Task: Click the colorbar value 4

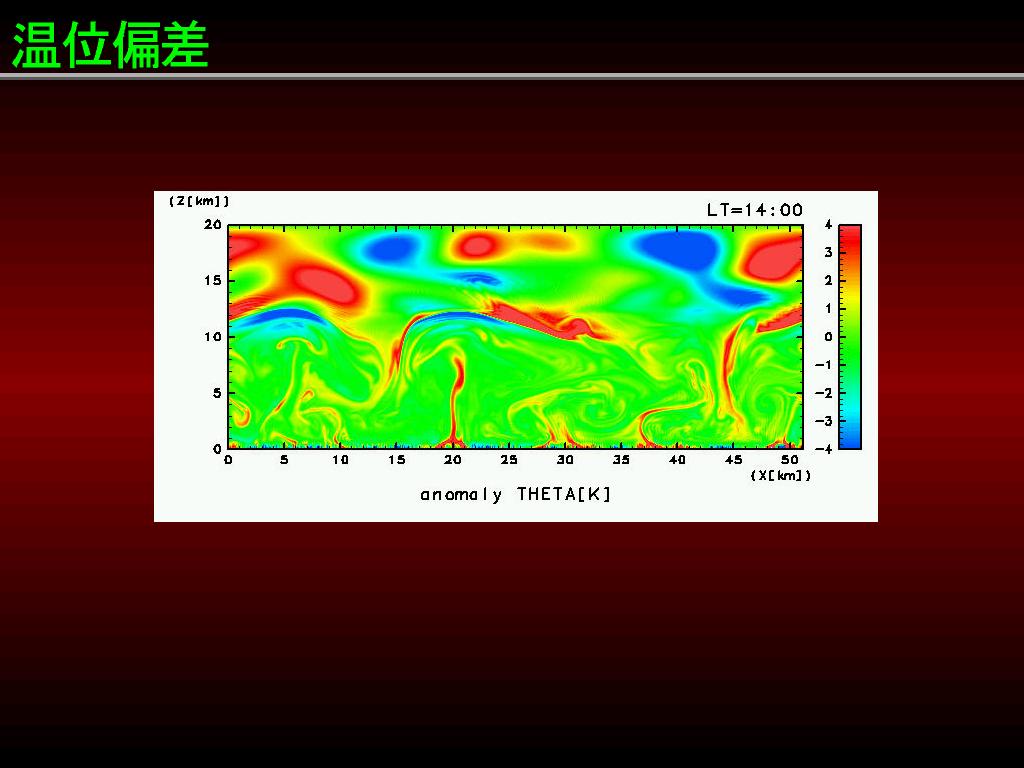Action: point(828,225)
